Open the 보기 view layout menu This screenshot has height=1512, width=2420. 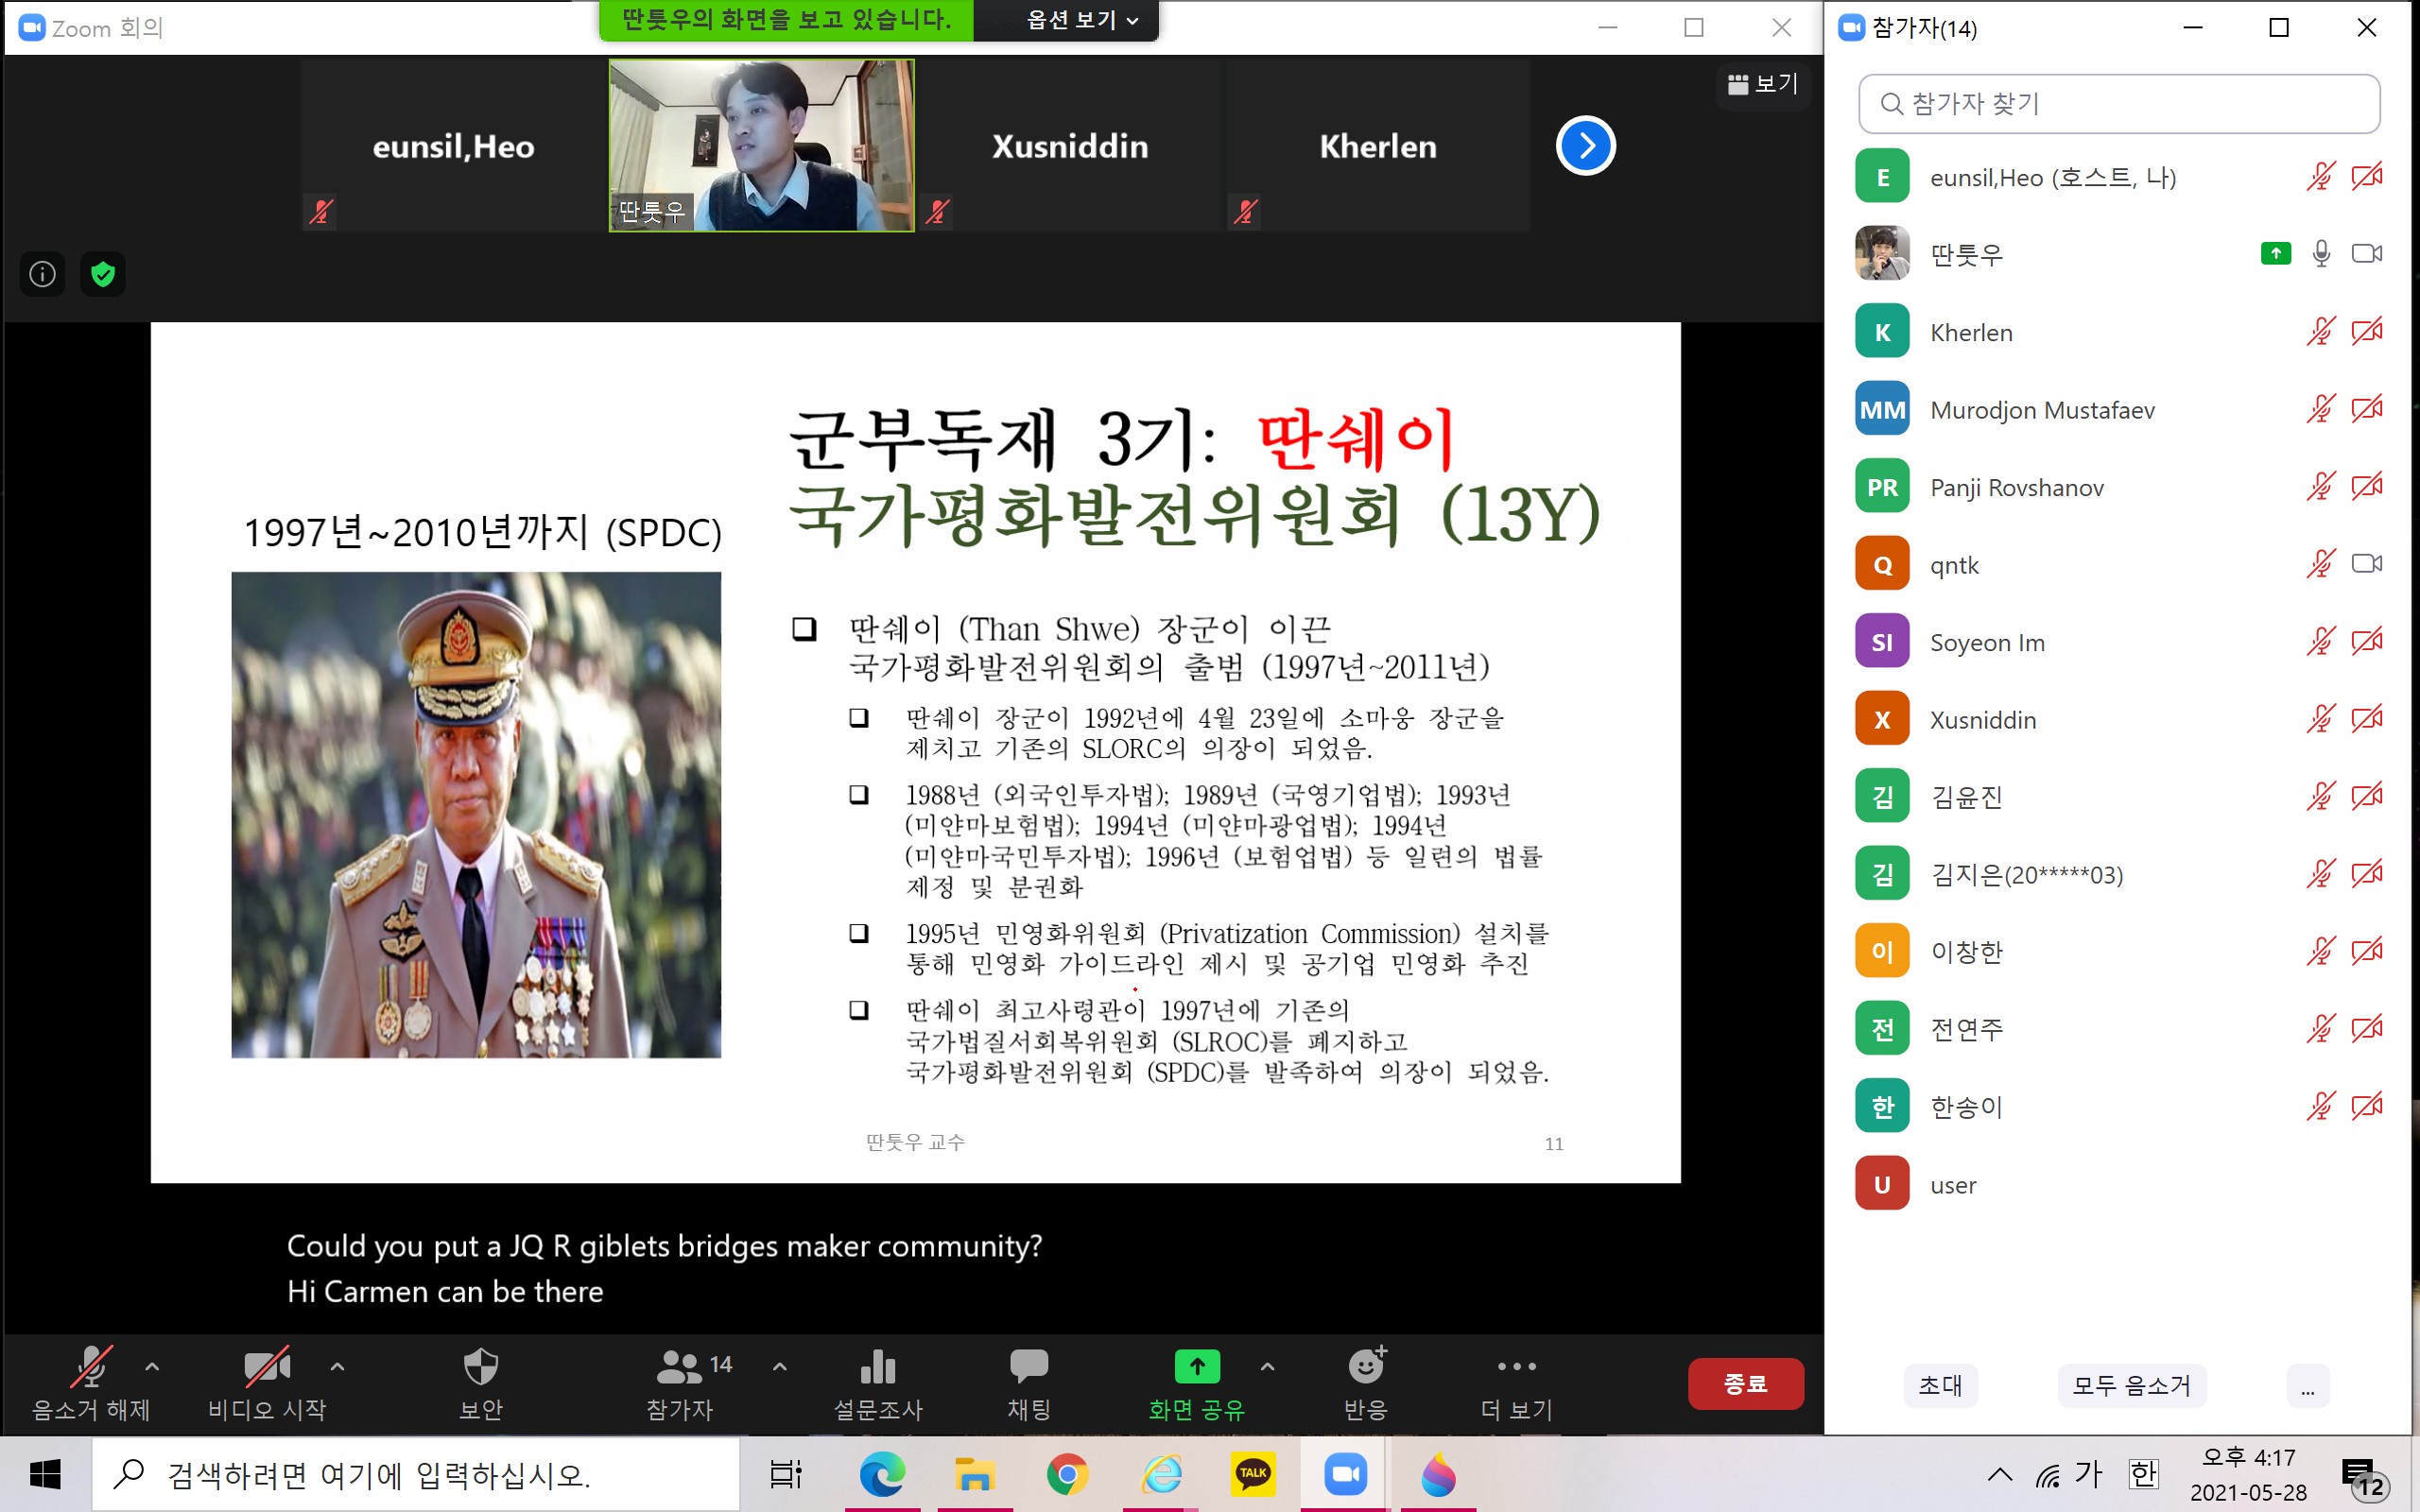pos(1763,84)
